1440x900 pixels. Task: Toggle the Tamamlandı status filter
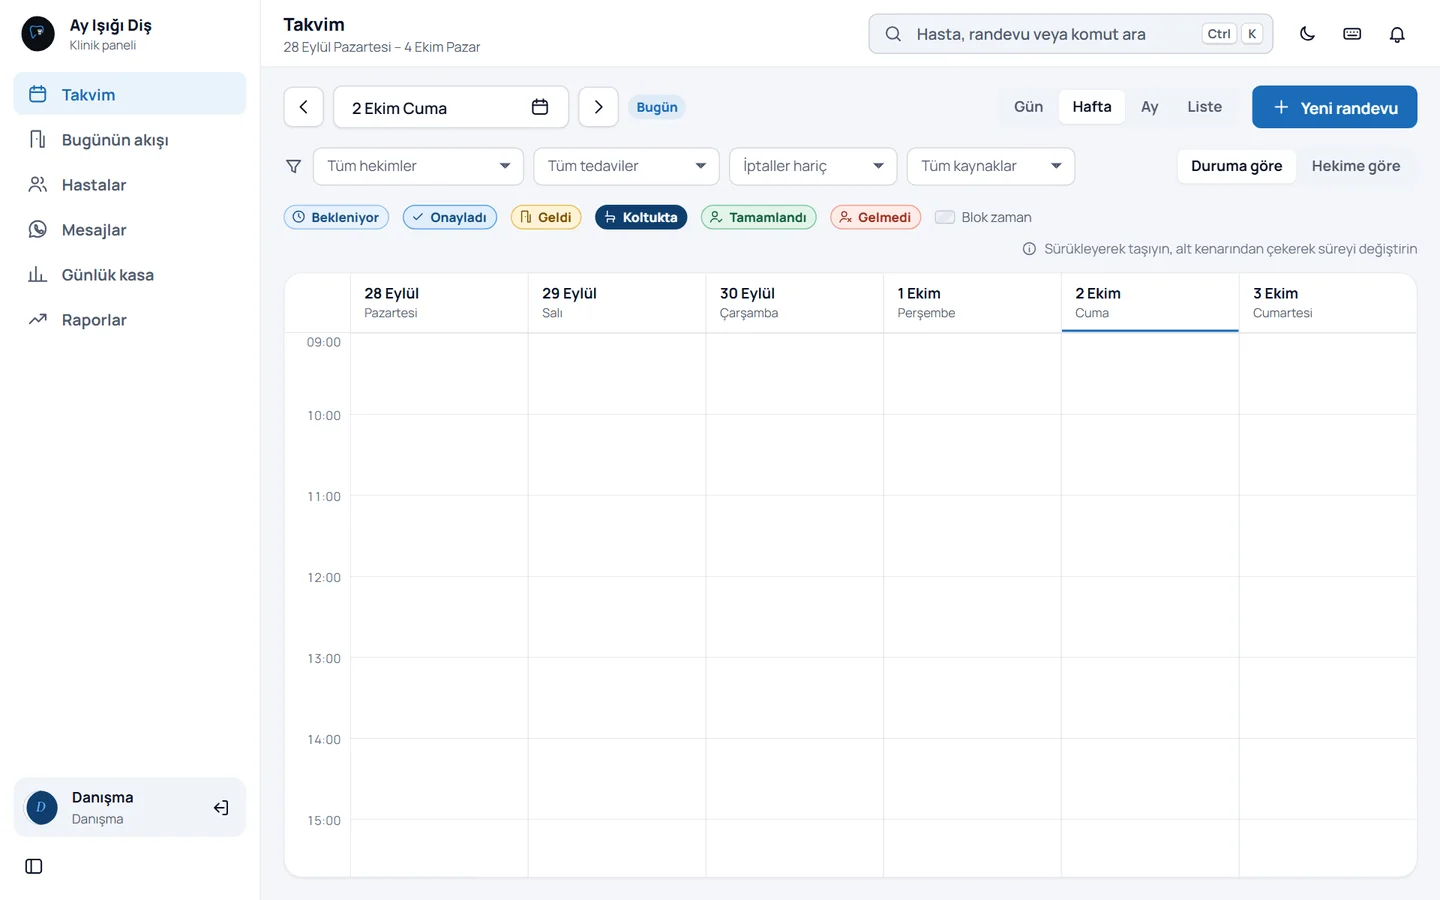click(759, 217)
